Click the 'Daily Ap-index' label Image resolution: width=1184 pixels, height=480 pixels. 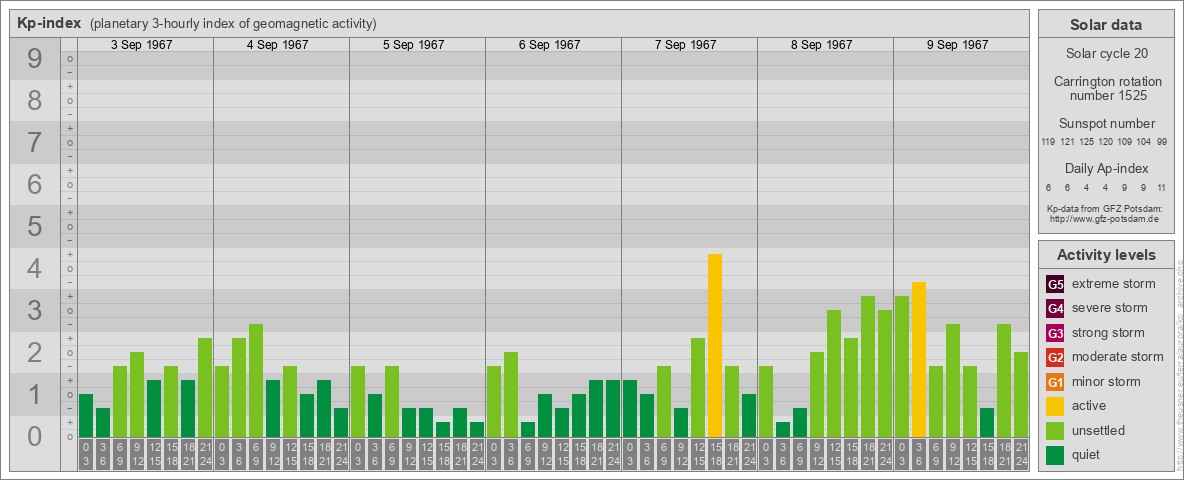pyautogui.click(x=1106, y=168)
